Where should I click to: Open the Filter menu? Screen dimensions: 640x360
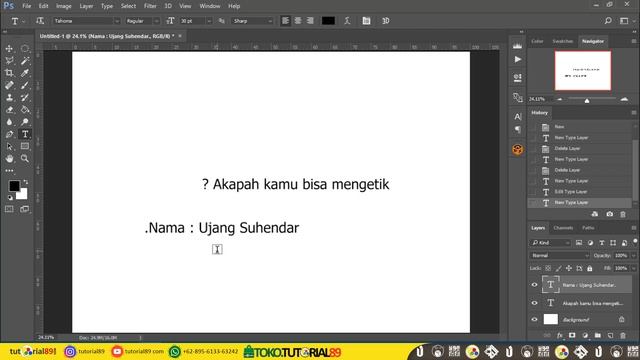[150, 6]
